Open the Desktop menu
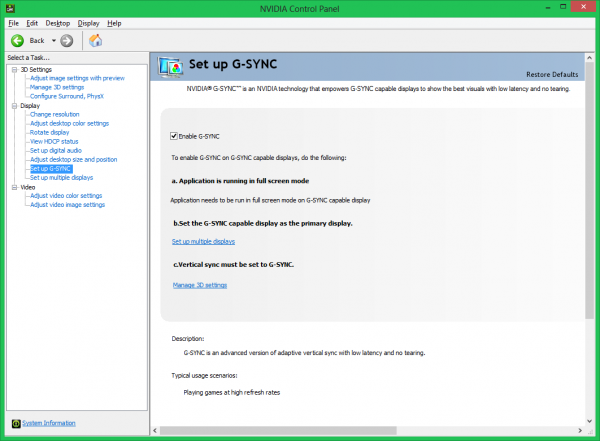This screenshot has height=441, width=600. [x=58, y=23]
